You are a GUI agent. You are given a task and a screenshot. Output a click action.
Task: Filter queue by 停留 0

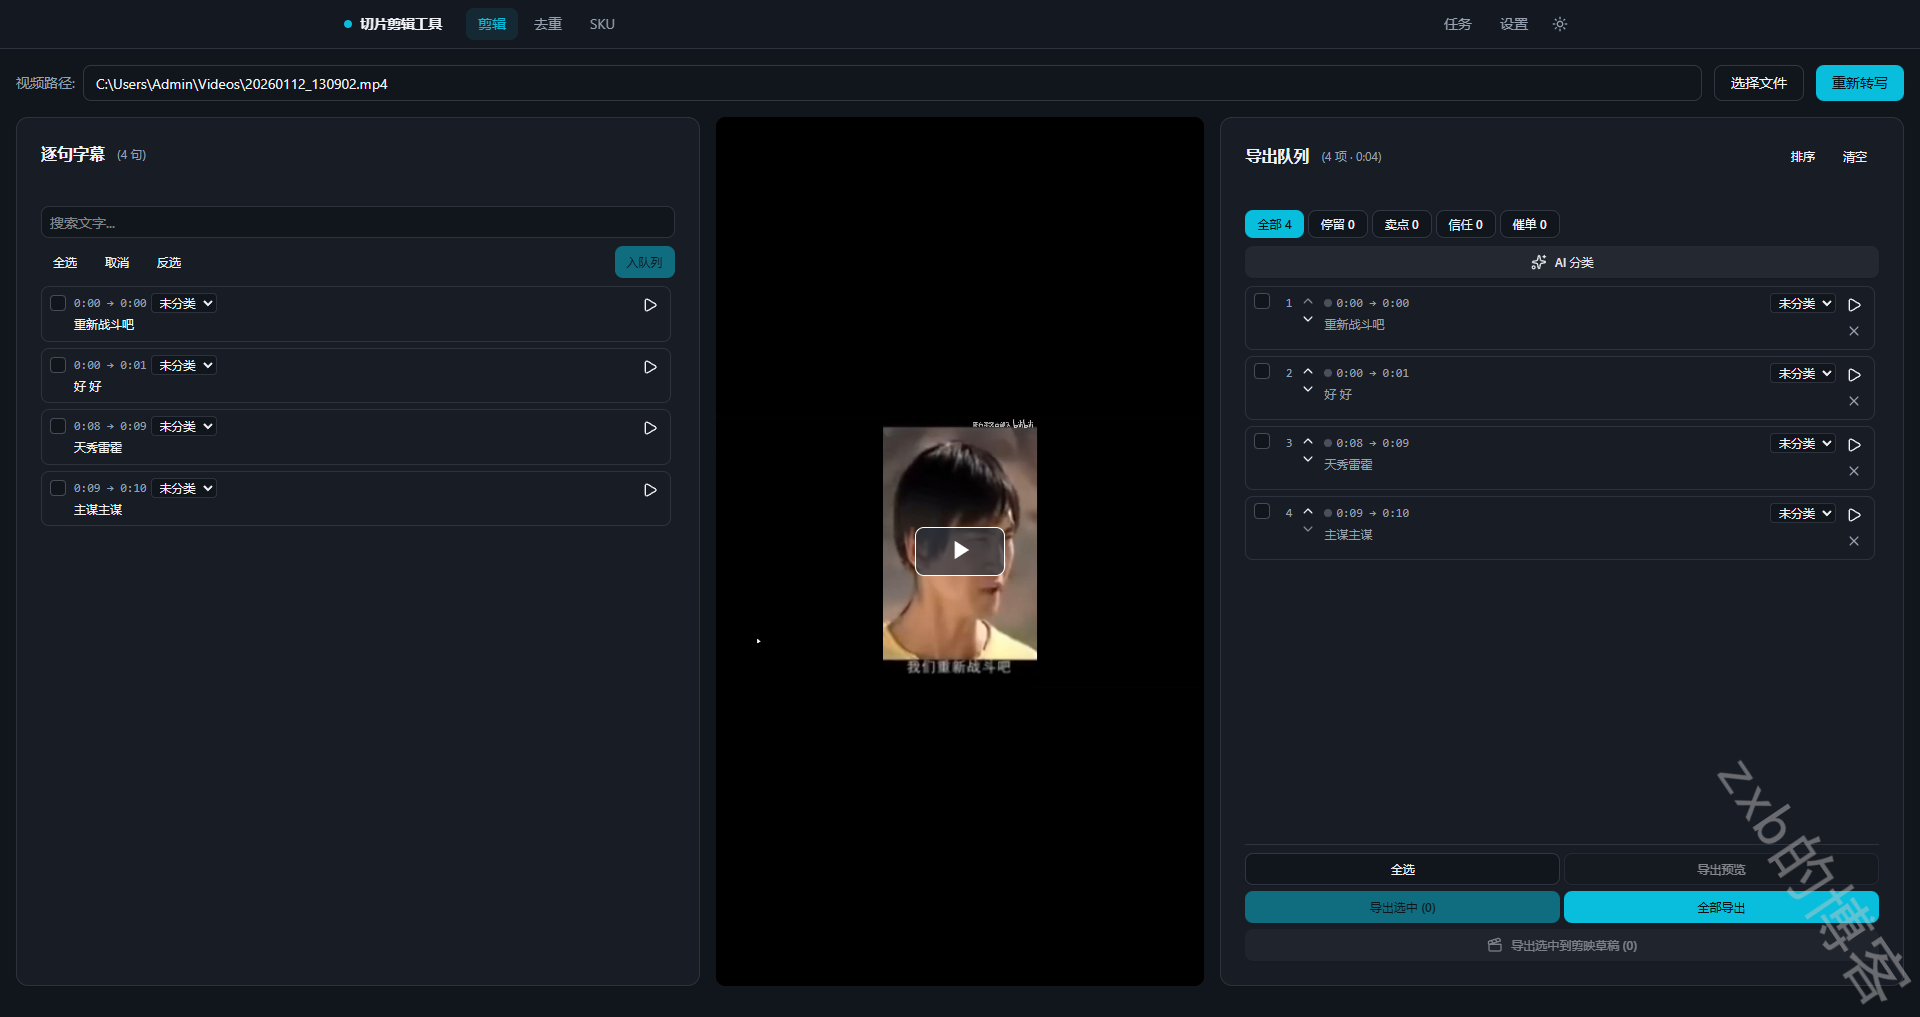pos(1338,224)
